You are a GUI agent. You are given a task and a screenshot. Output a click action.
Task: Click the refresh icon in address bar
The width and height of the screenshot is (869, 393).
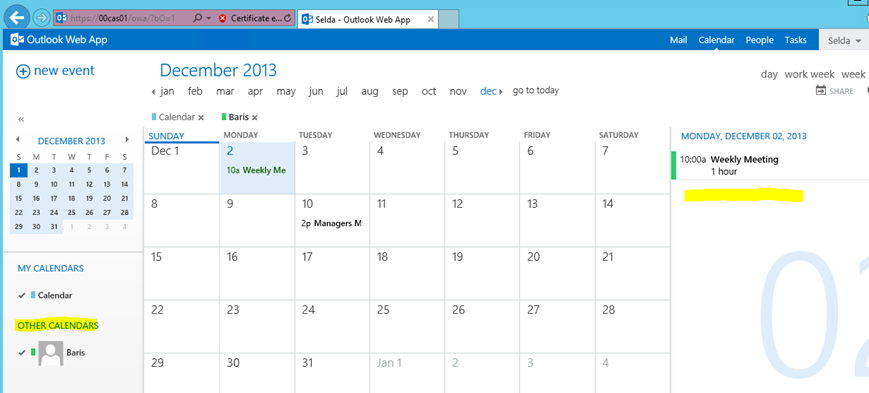click(287, 18)
